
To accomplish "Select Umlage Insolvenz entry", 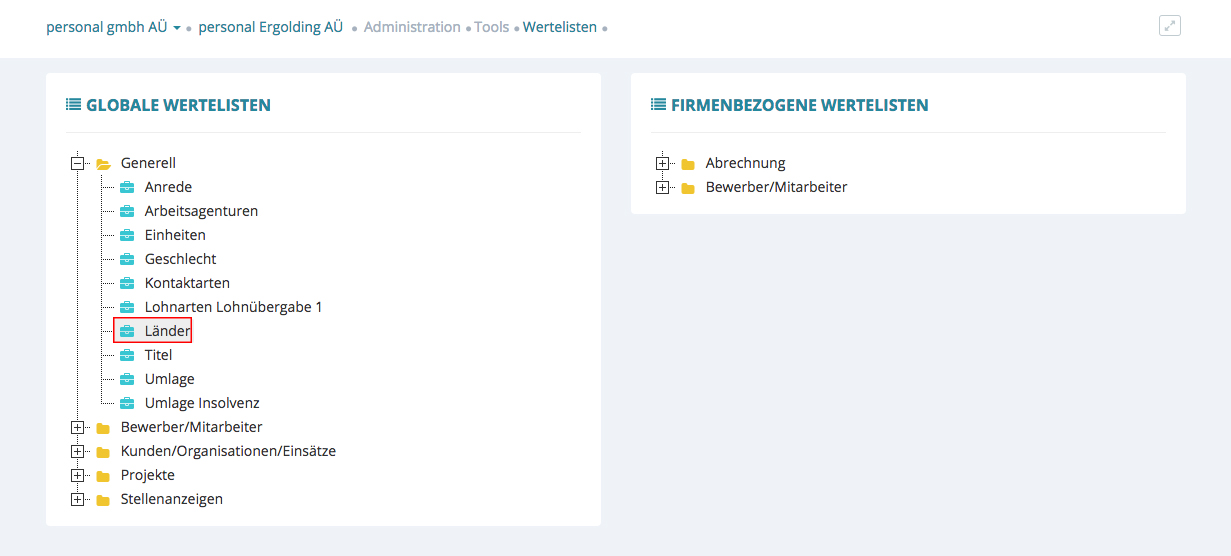I will click(x=202, y=403).
